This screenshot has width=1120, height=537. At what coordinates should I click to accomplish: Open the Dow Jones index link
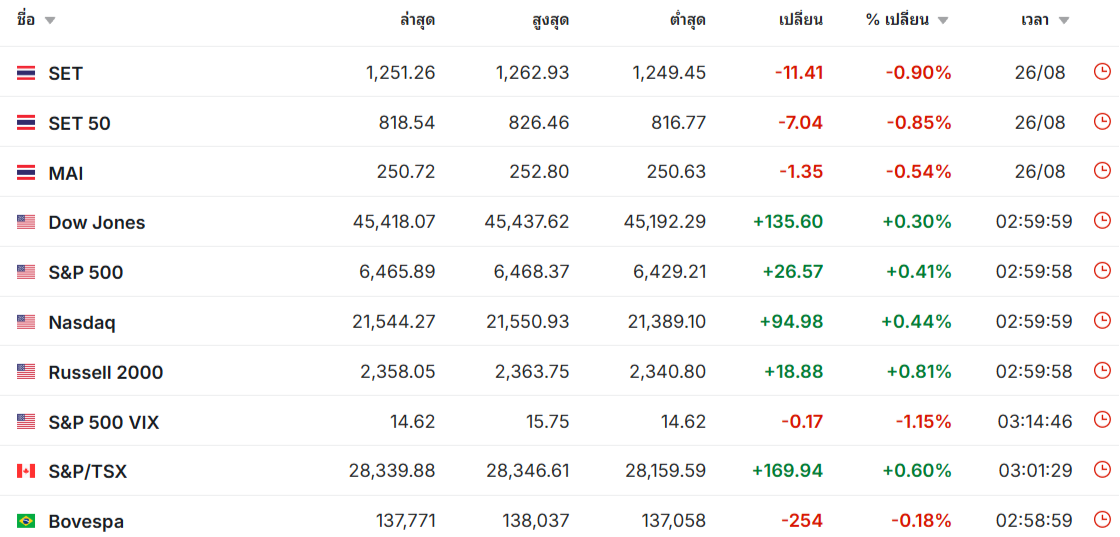coord(96,223)
